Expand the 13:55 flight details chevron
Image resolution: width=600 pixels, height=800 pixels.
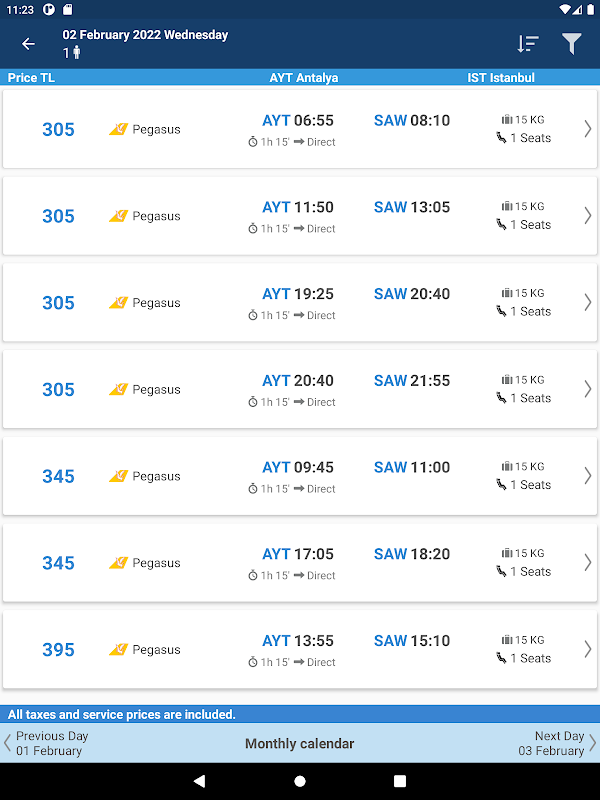[587, 650]
